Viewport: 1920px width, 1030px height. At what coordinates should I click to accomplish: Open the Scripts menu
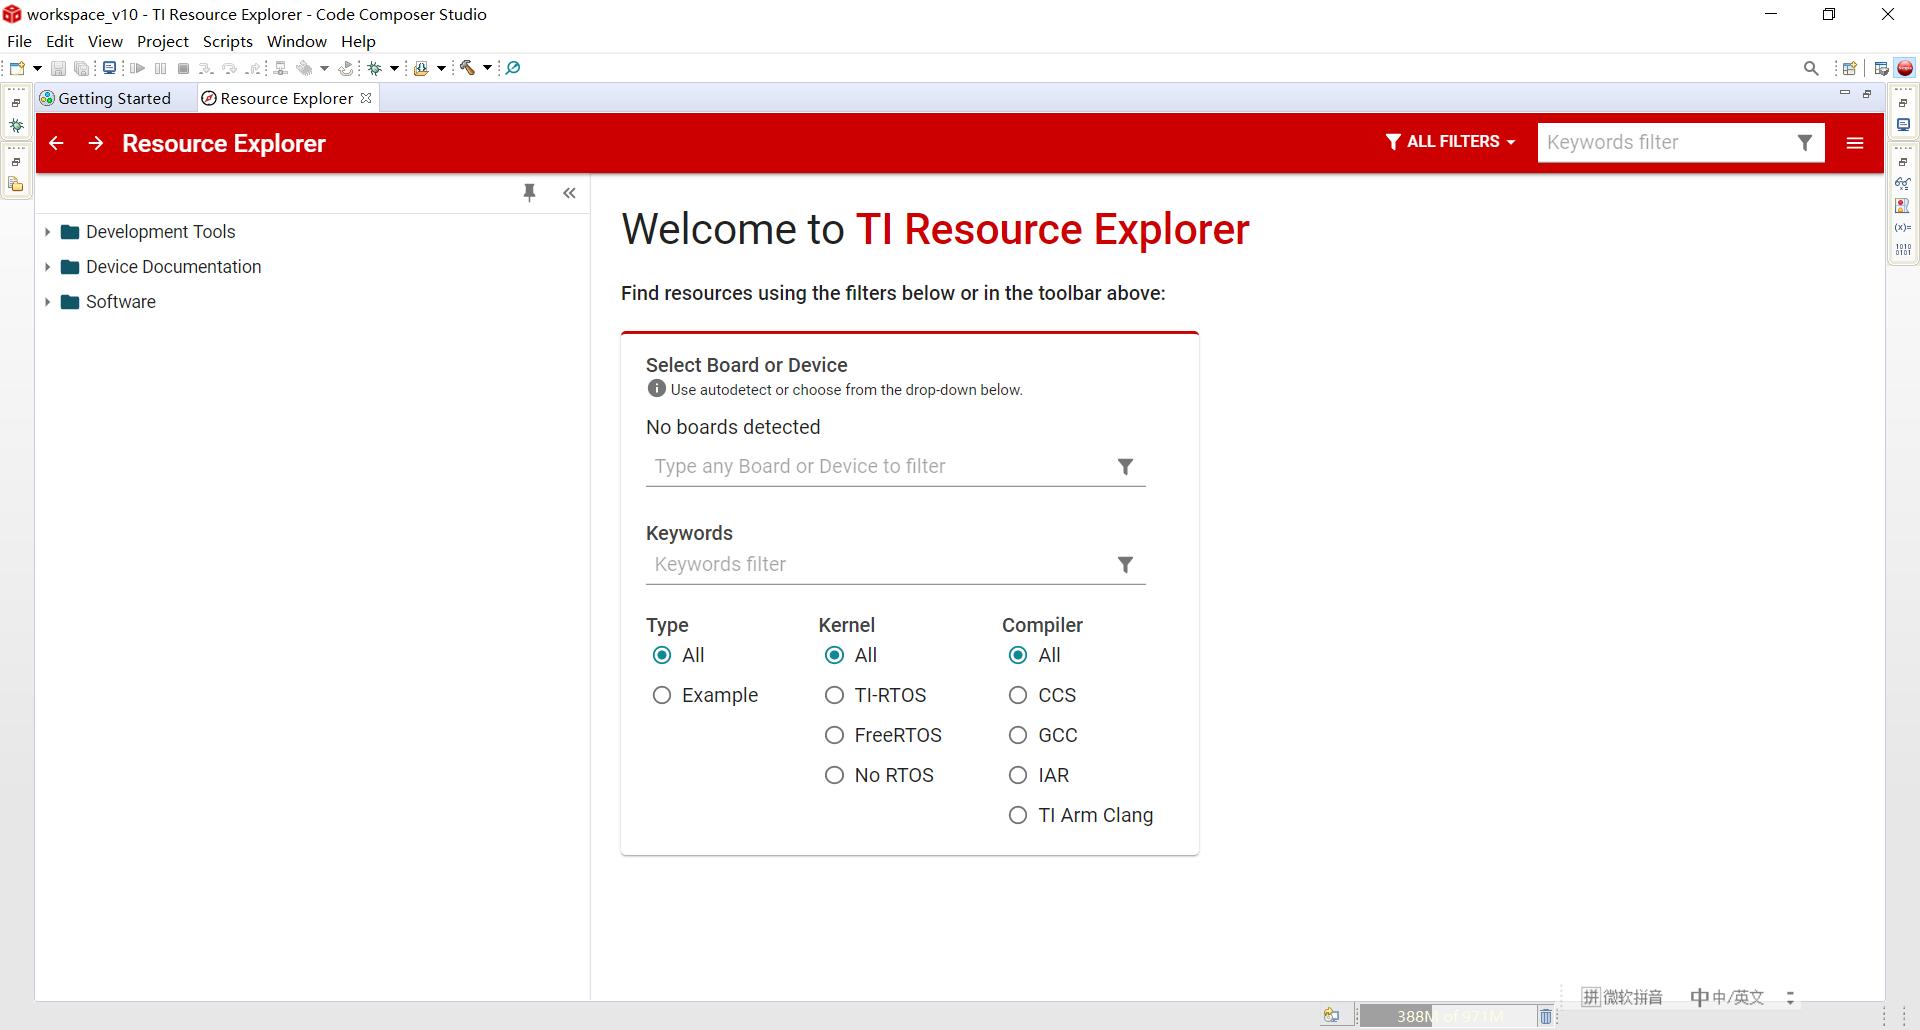pos(227,41)
